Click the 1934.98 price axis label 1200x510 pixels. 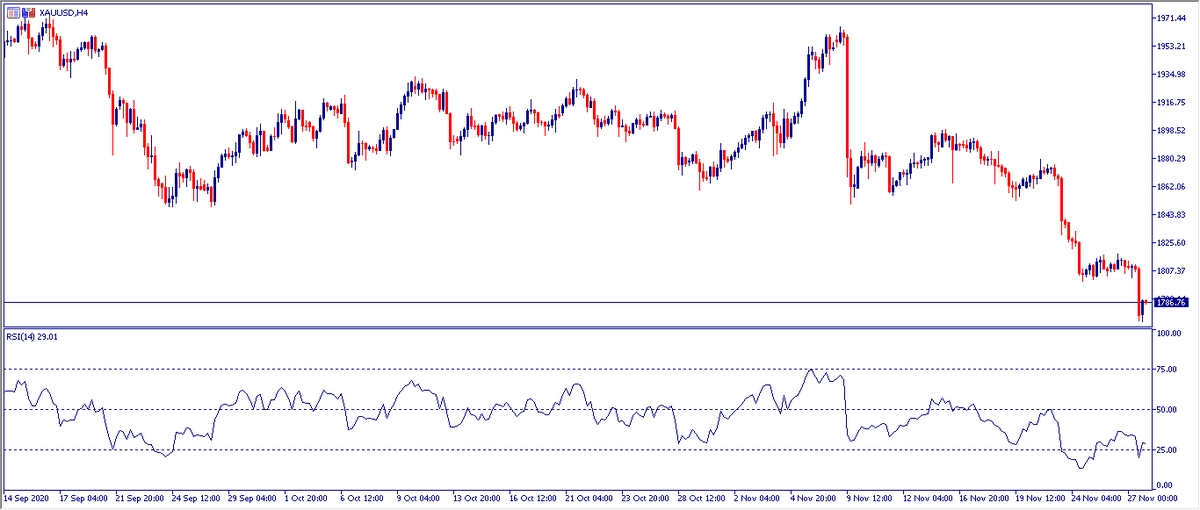coord(1169,75)
